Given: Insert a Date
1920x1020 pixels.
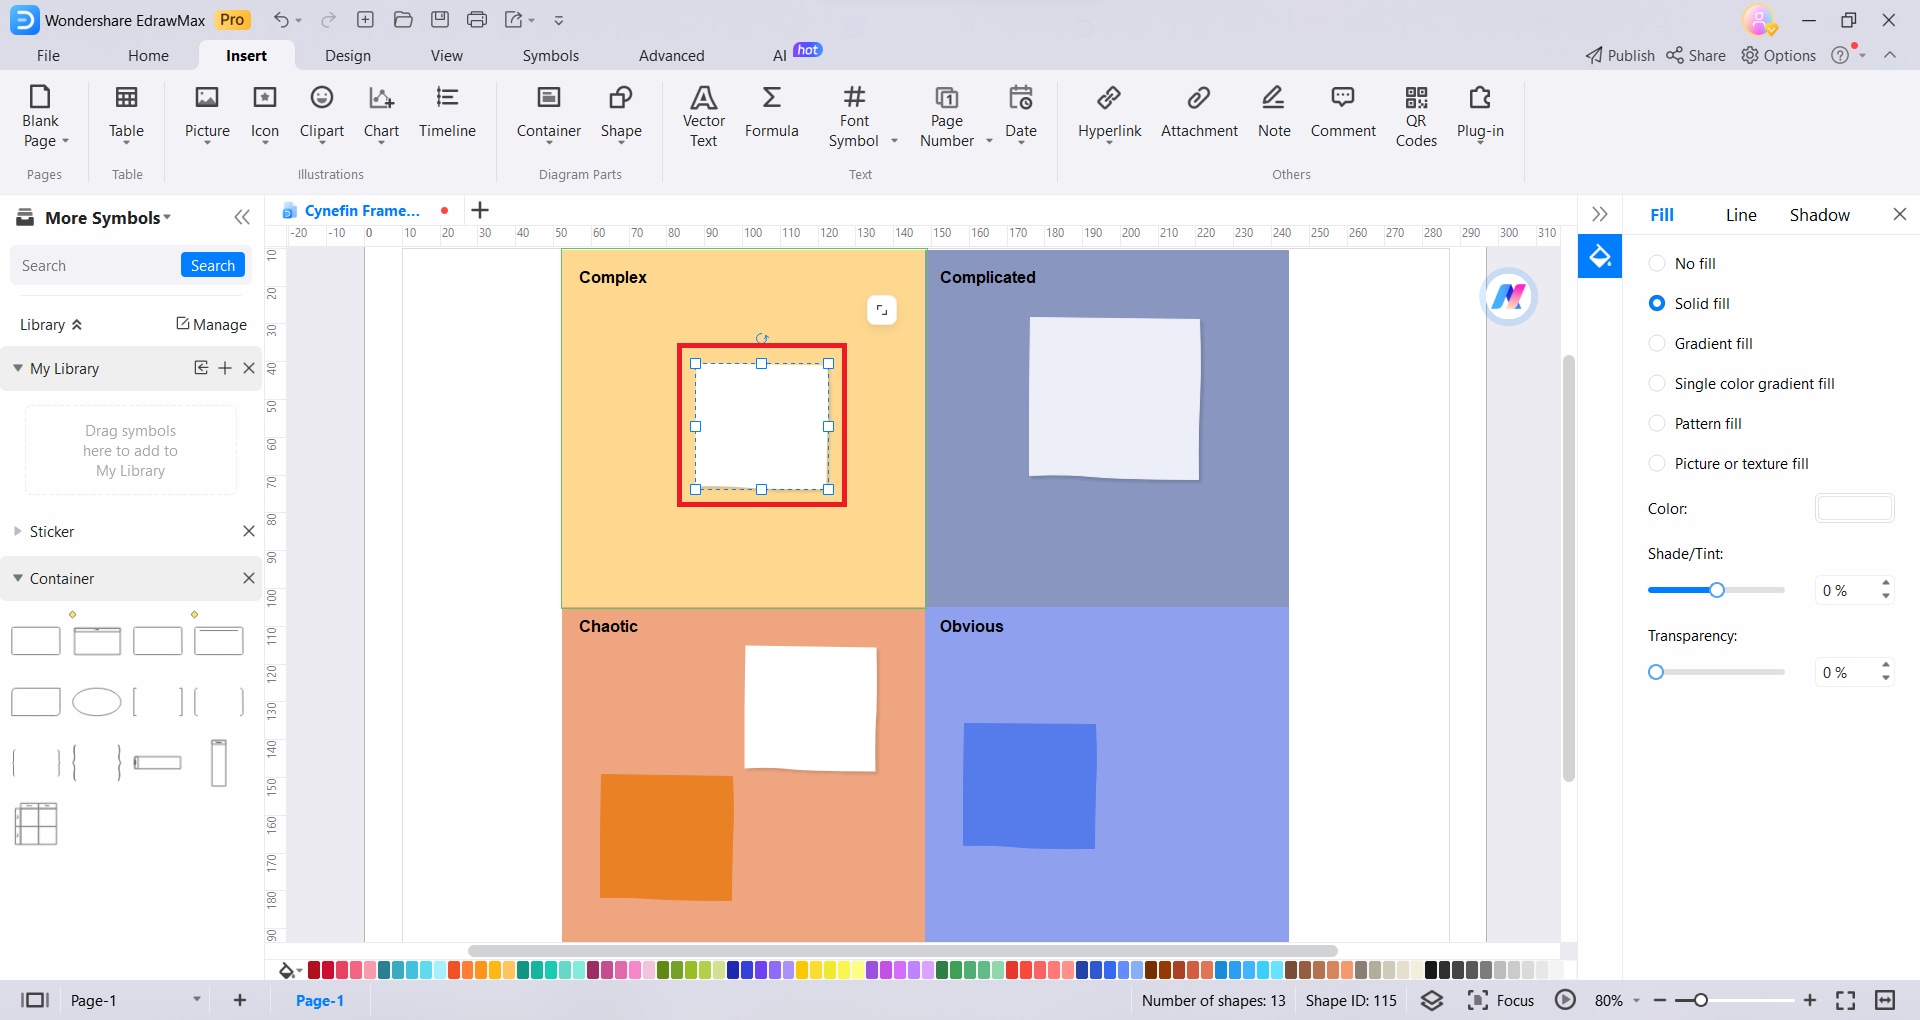Looking at the screenshot, I should [1021, 115].
